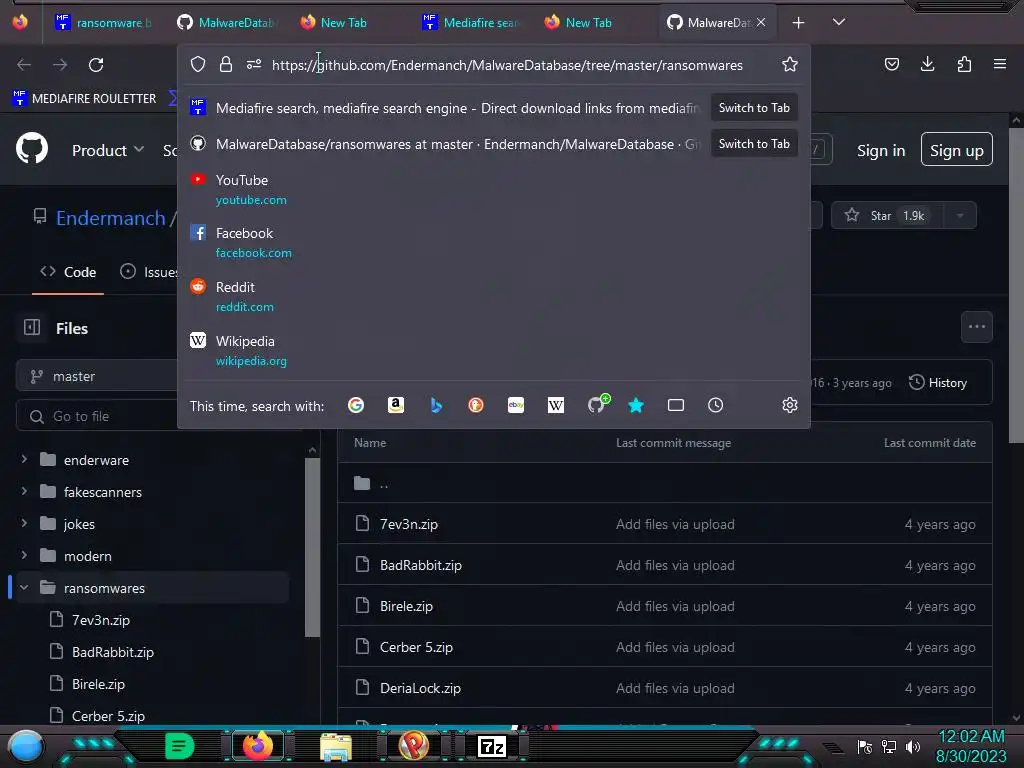
Task: Click the Sign in link
Action: coord(881,150)
